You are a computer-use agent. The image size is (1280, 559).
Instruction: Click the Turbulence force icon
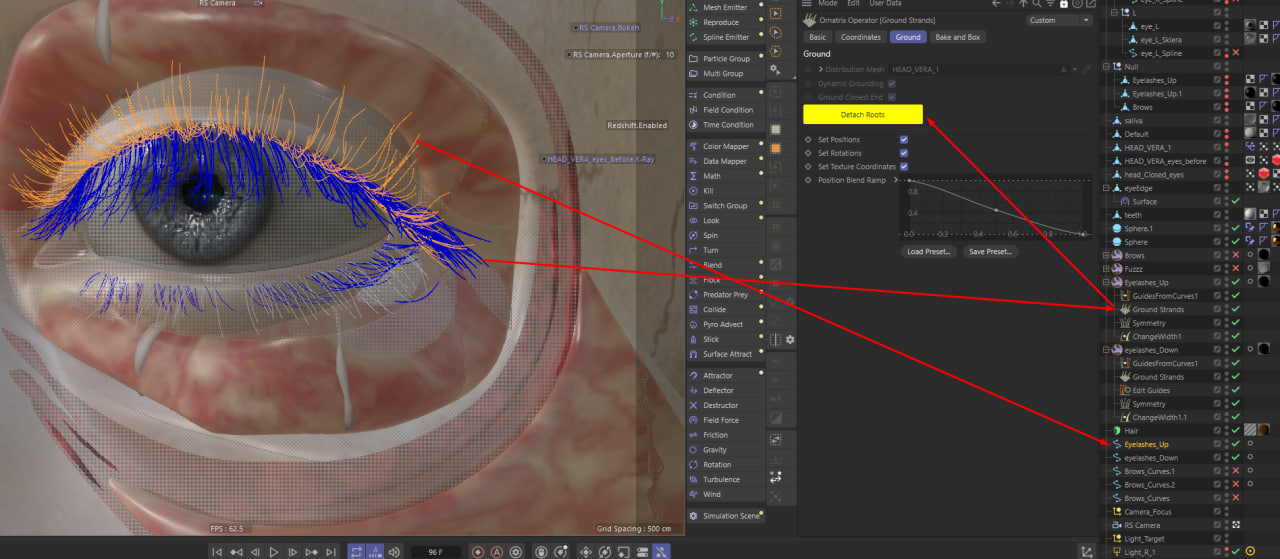[695, 480]
